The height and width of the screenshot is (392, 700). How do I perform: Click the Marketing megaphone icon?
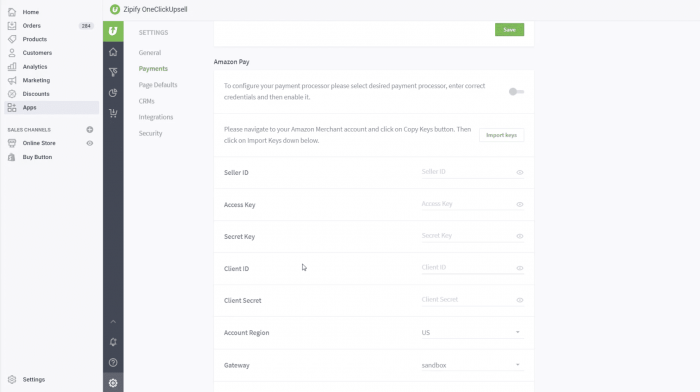[12, 80]
